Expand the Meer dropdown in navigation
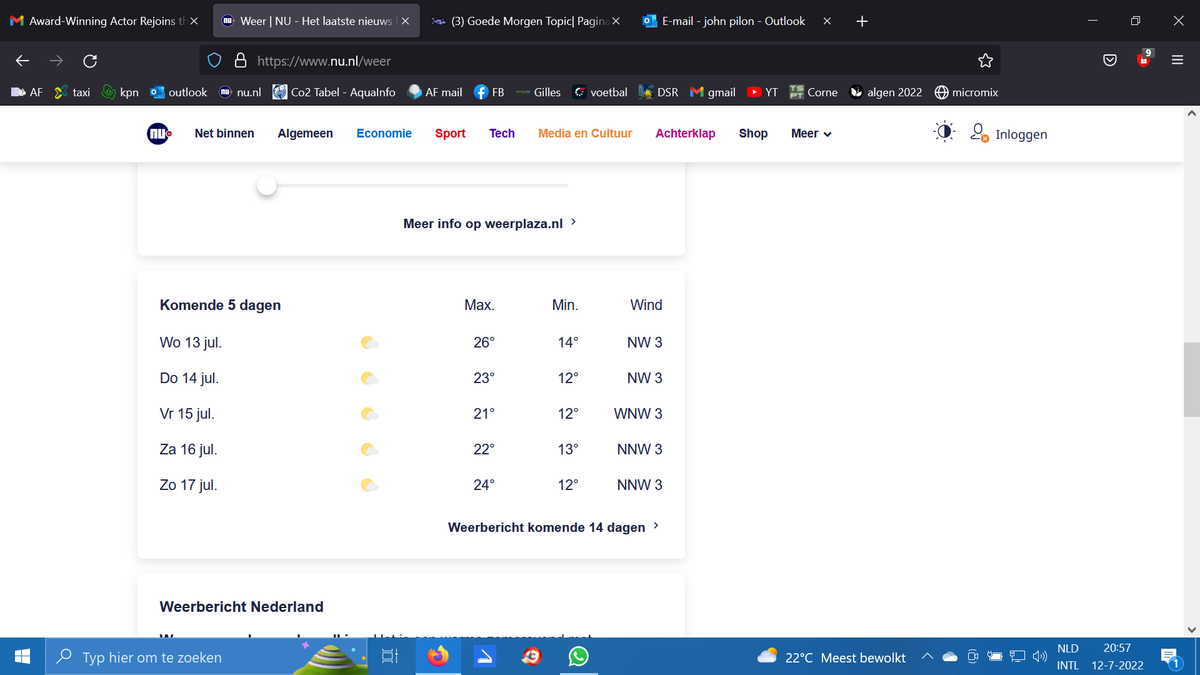 (811, 133)
